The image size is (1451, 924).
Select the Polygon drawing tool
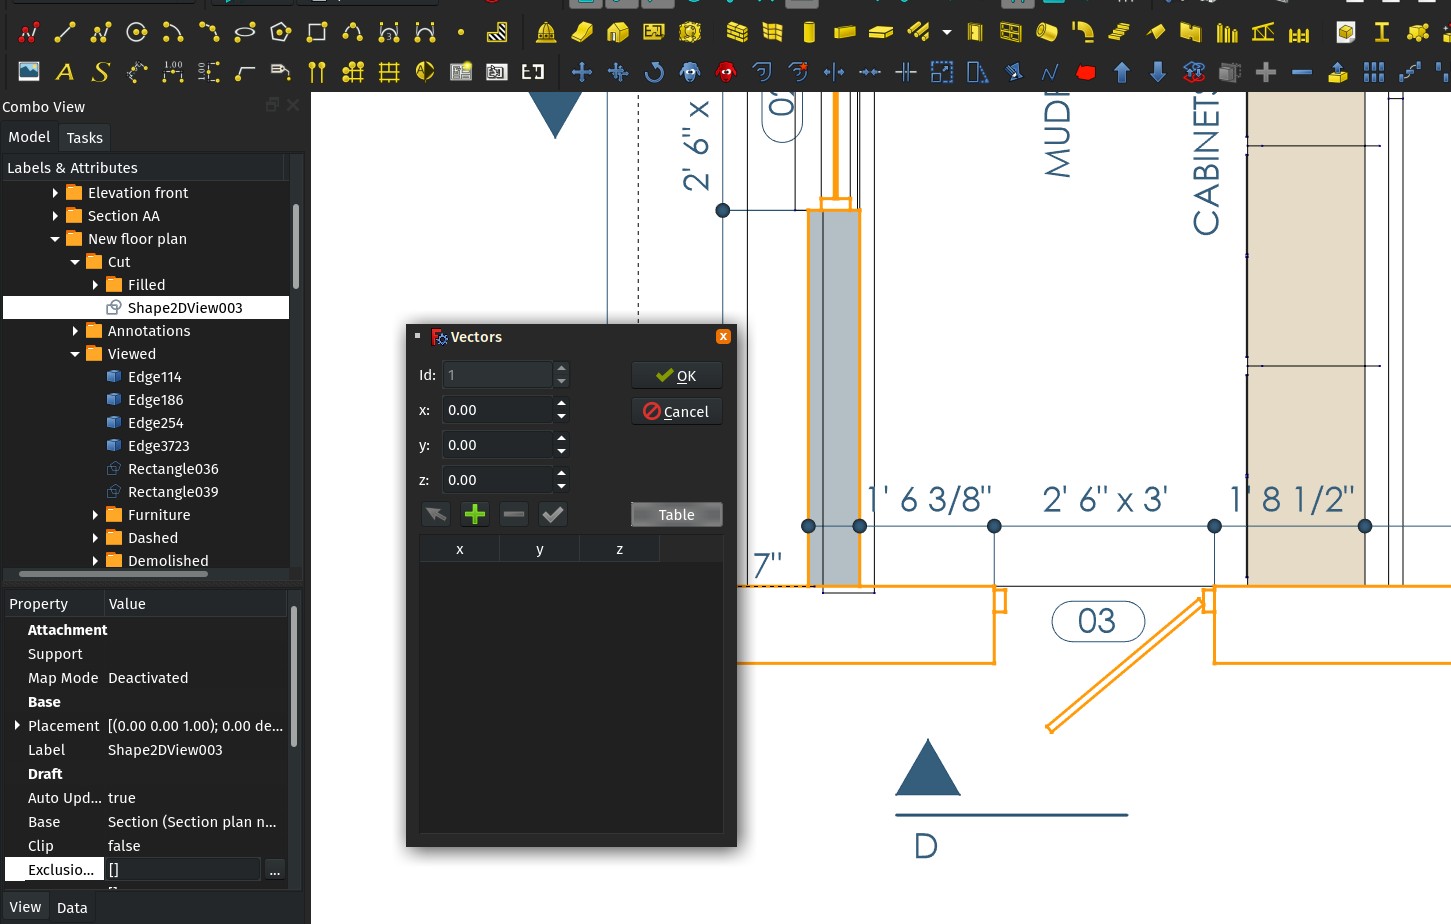coord(283,32)
